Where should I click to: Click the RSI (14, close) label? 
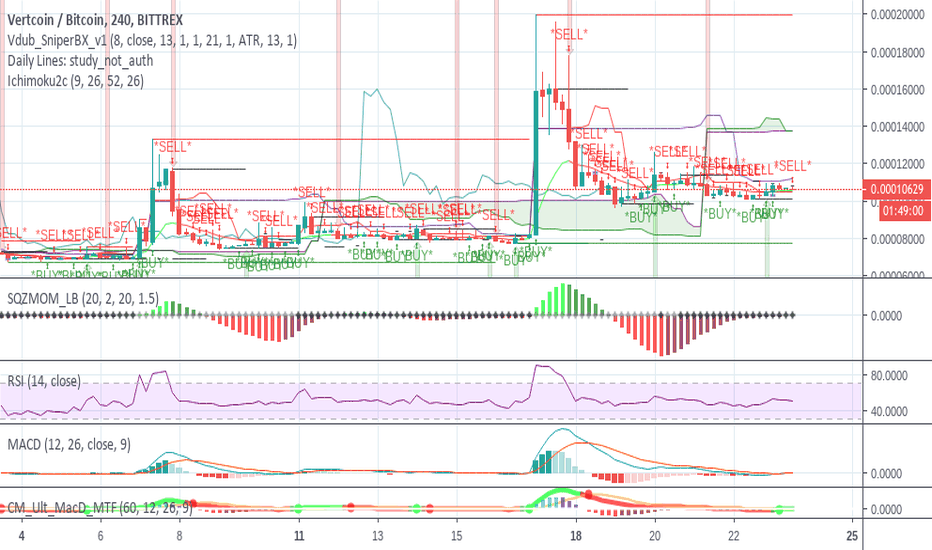click(44, 381)
